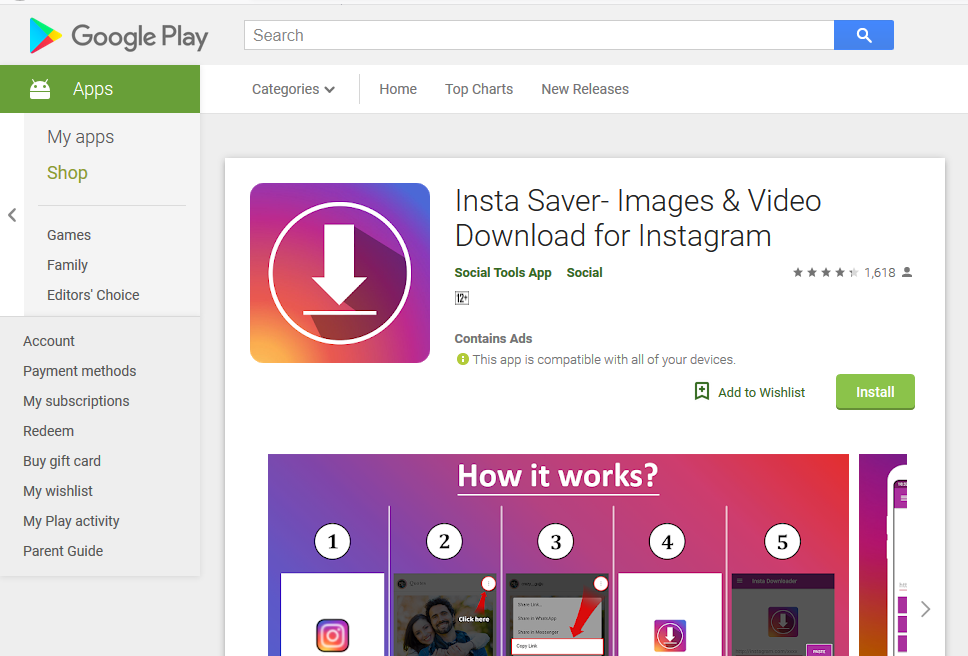Go to the Home tab
The height and width of the screenshot is (656, 968).
pos(398,89)
